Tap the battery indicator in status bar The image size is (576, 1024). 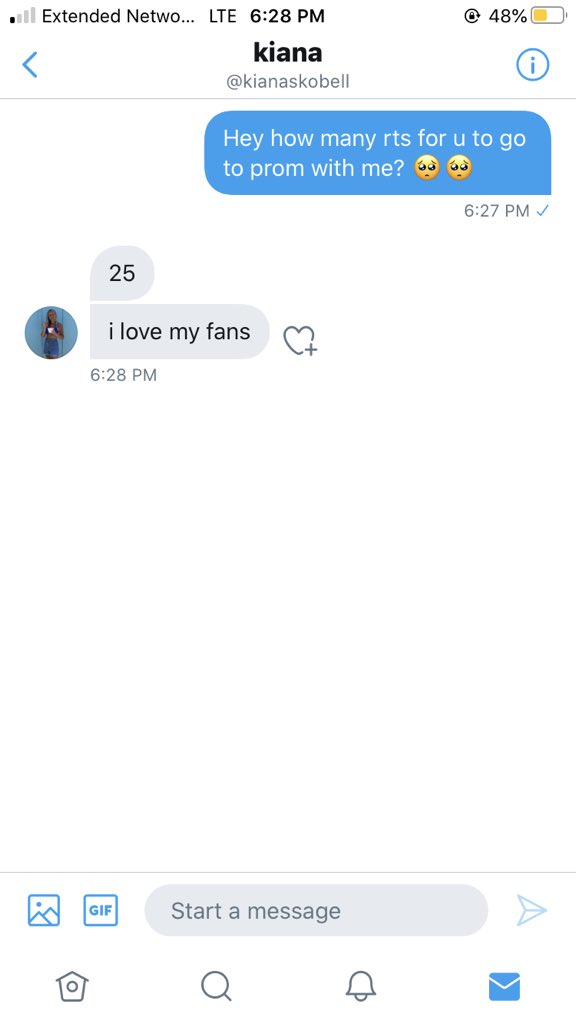pyautogui.click(x=549, y=16)
